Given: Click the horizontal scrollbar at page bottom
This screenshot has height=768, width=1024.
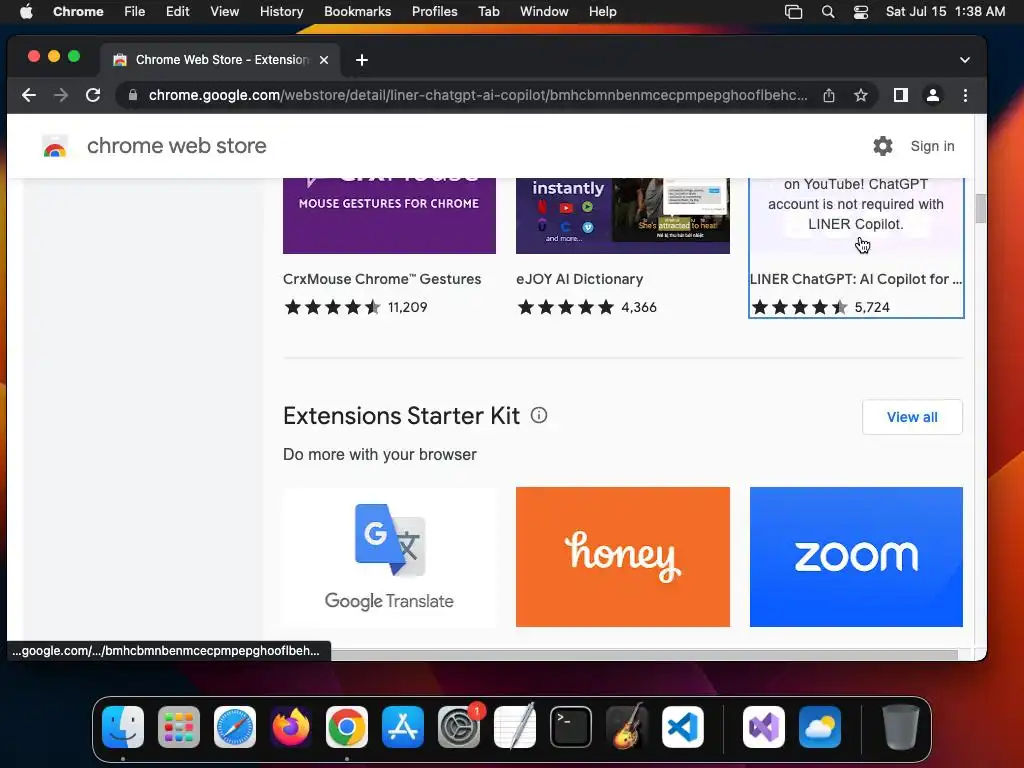Looking at the screenshot, I should coord(644,654).
